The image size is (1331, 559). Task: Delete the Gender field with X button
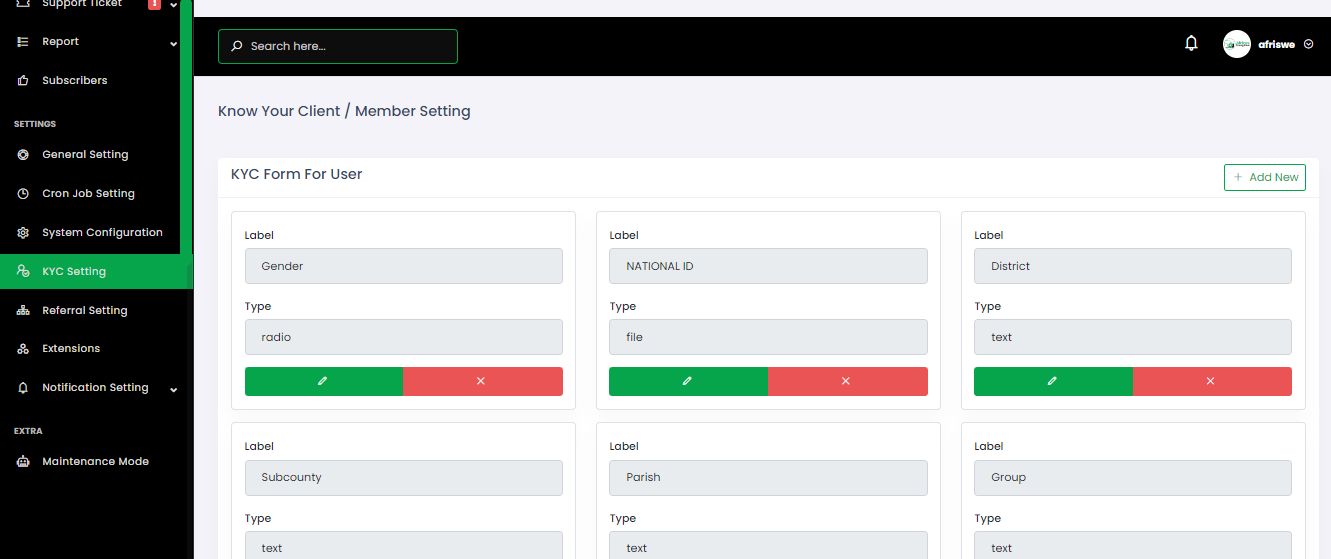pos(483,381)
